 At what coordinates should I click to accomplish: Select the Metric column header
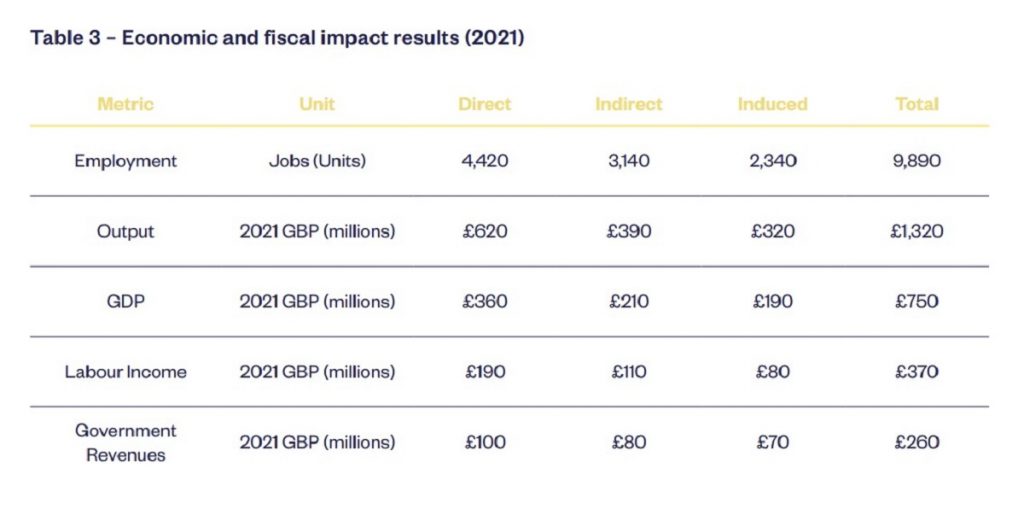(126, 104)
